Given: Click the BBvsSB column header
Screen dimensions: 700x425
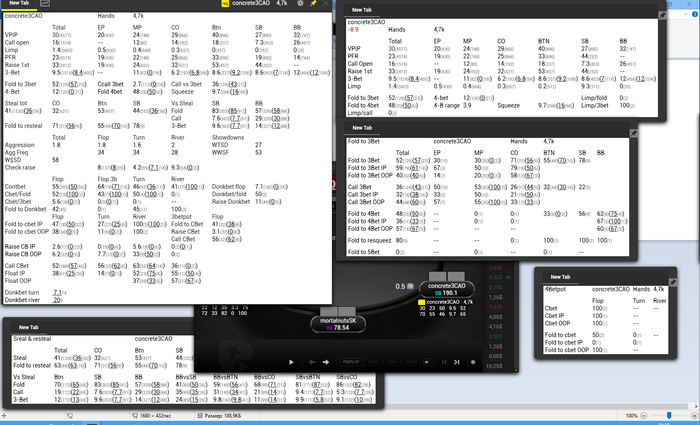Looking at the screenshot, I should [x=186, y=377].
